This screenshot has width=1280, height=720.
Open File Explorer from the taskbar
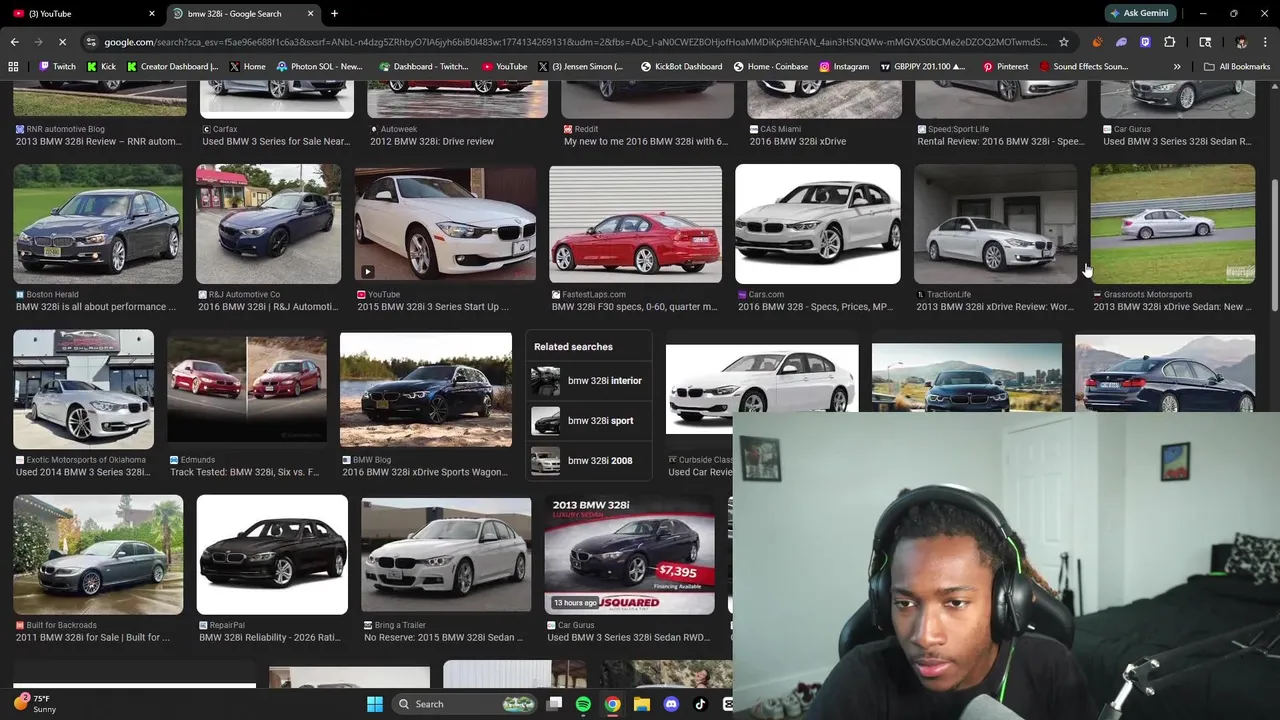tap(642, 704)
